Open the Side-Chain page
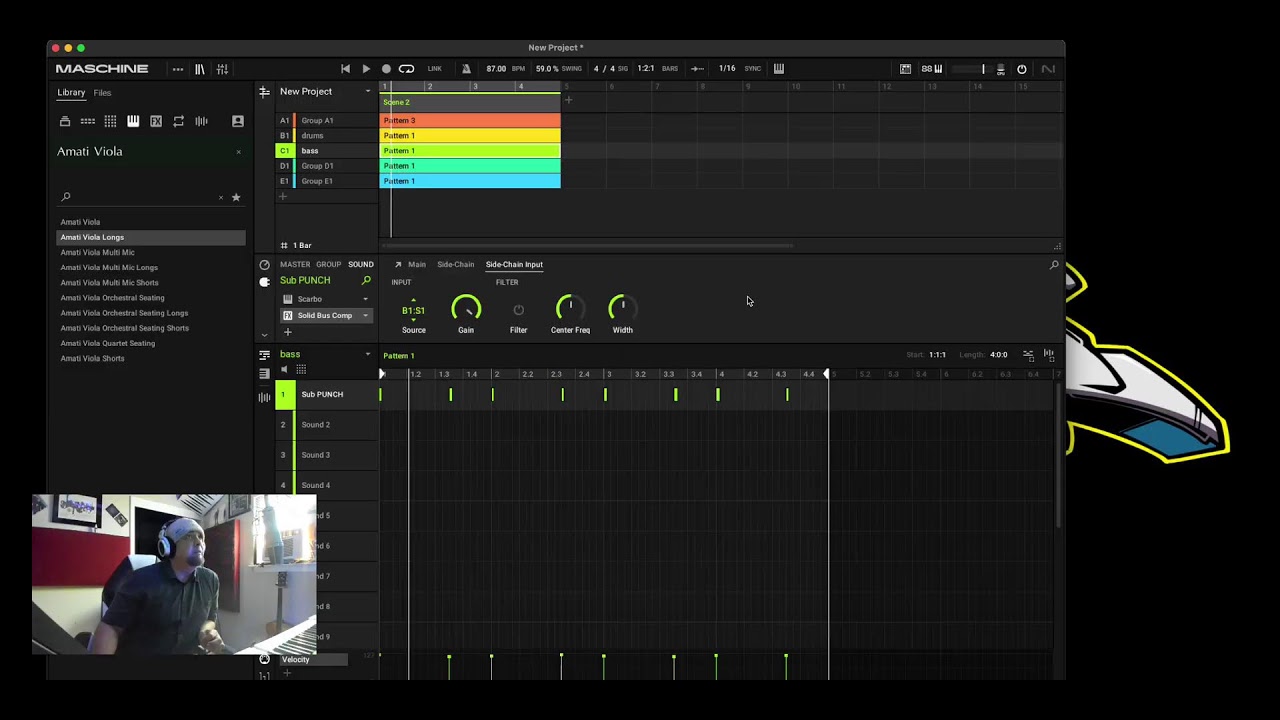This screenshot has width=1280, height=720. 456,265
